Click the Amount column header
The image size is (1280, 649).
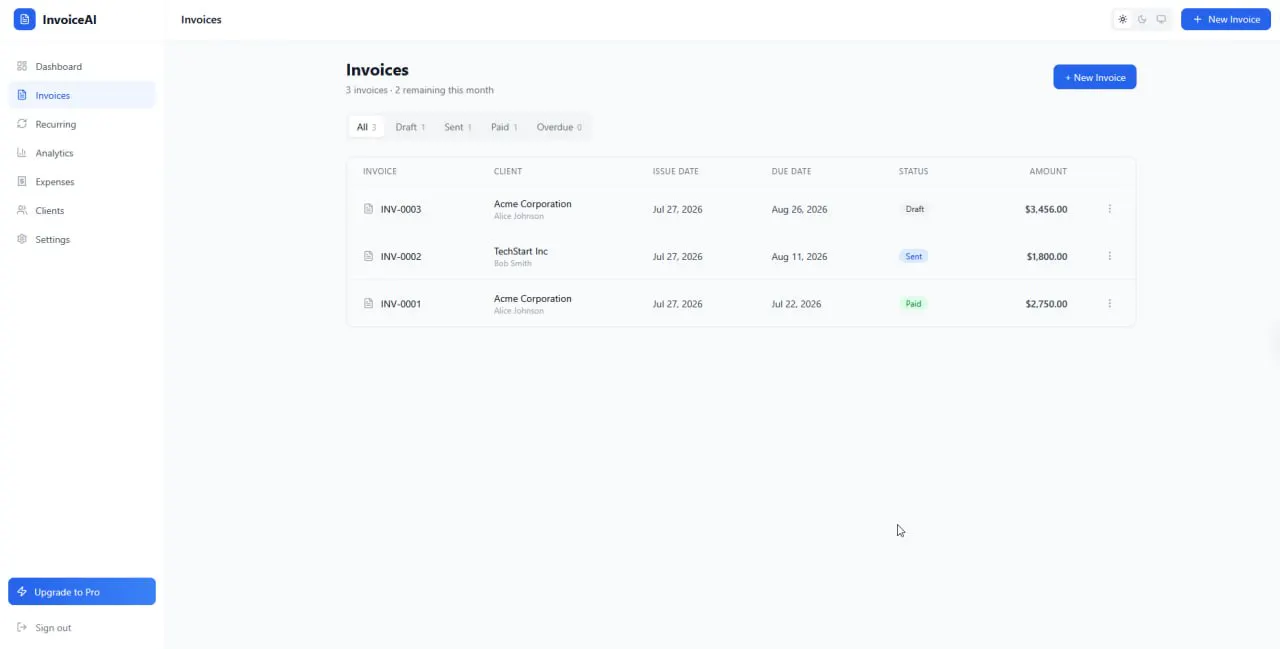click(1048, 171)
